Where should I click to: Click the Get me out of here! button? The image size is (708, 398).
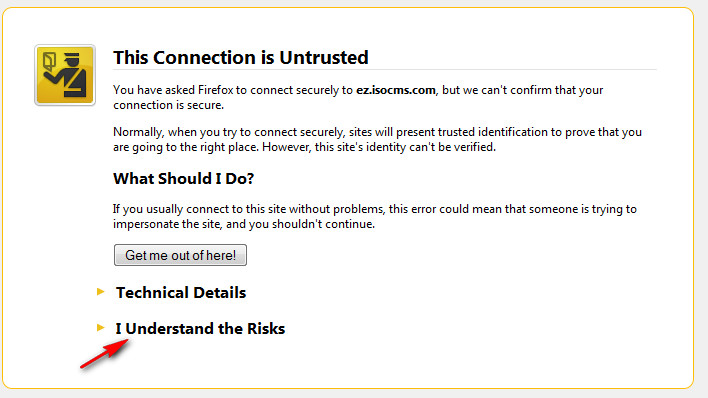pos(180,255)
